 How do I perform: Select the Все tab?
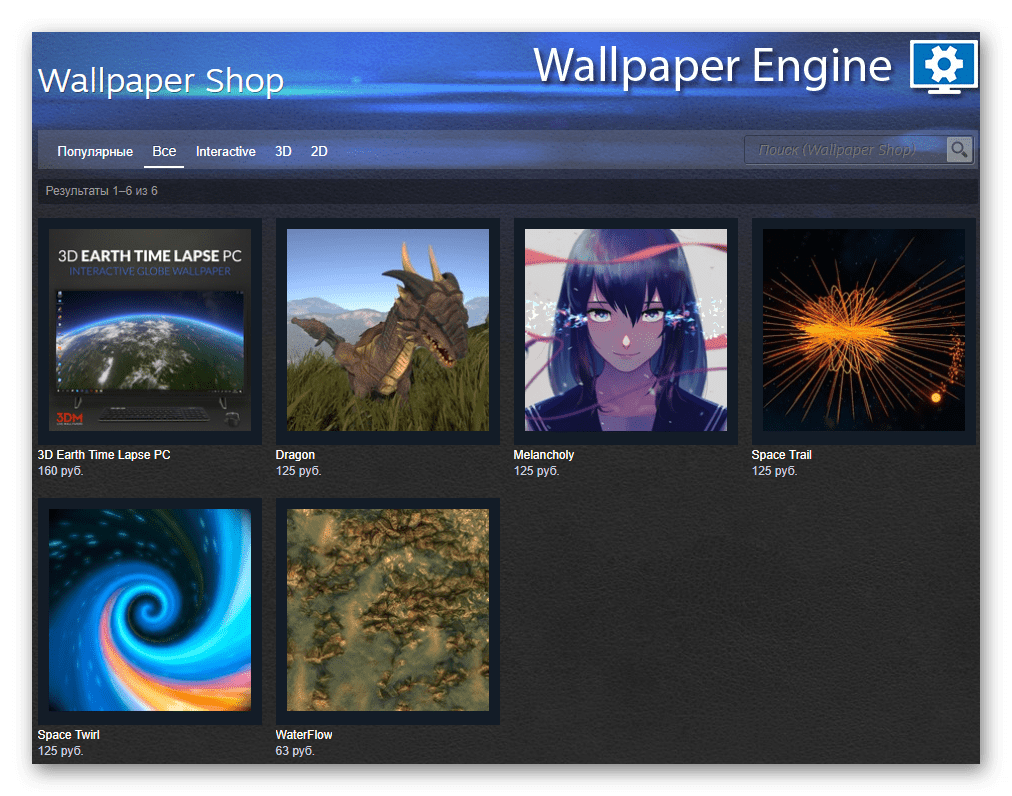point(164,152)
